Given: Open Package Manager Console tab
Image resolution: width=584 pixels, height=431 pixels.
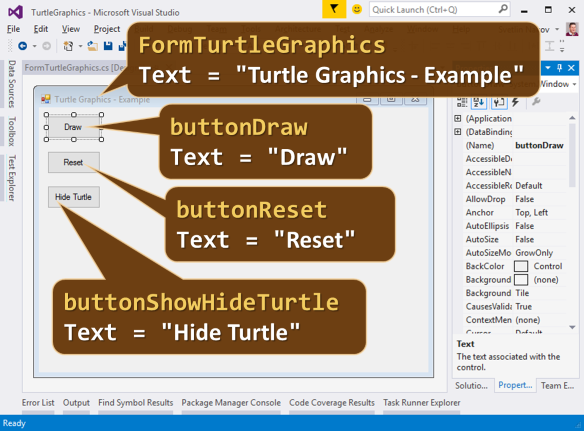Looking at the screenshot, I should click(x=231, y=403).
